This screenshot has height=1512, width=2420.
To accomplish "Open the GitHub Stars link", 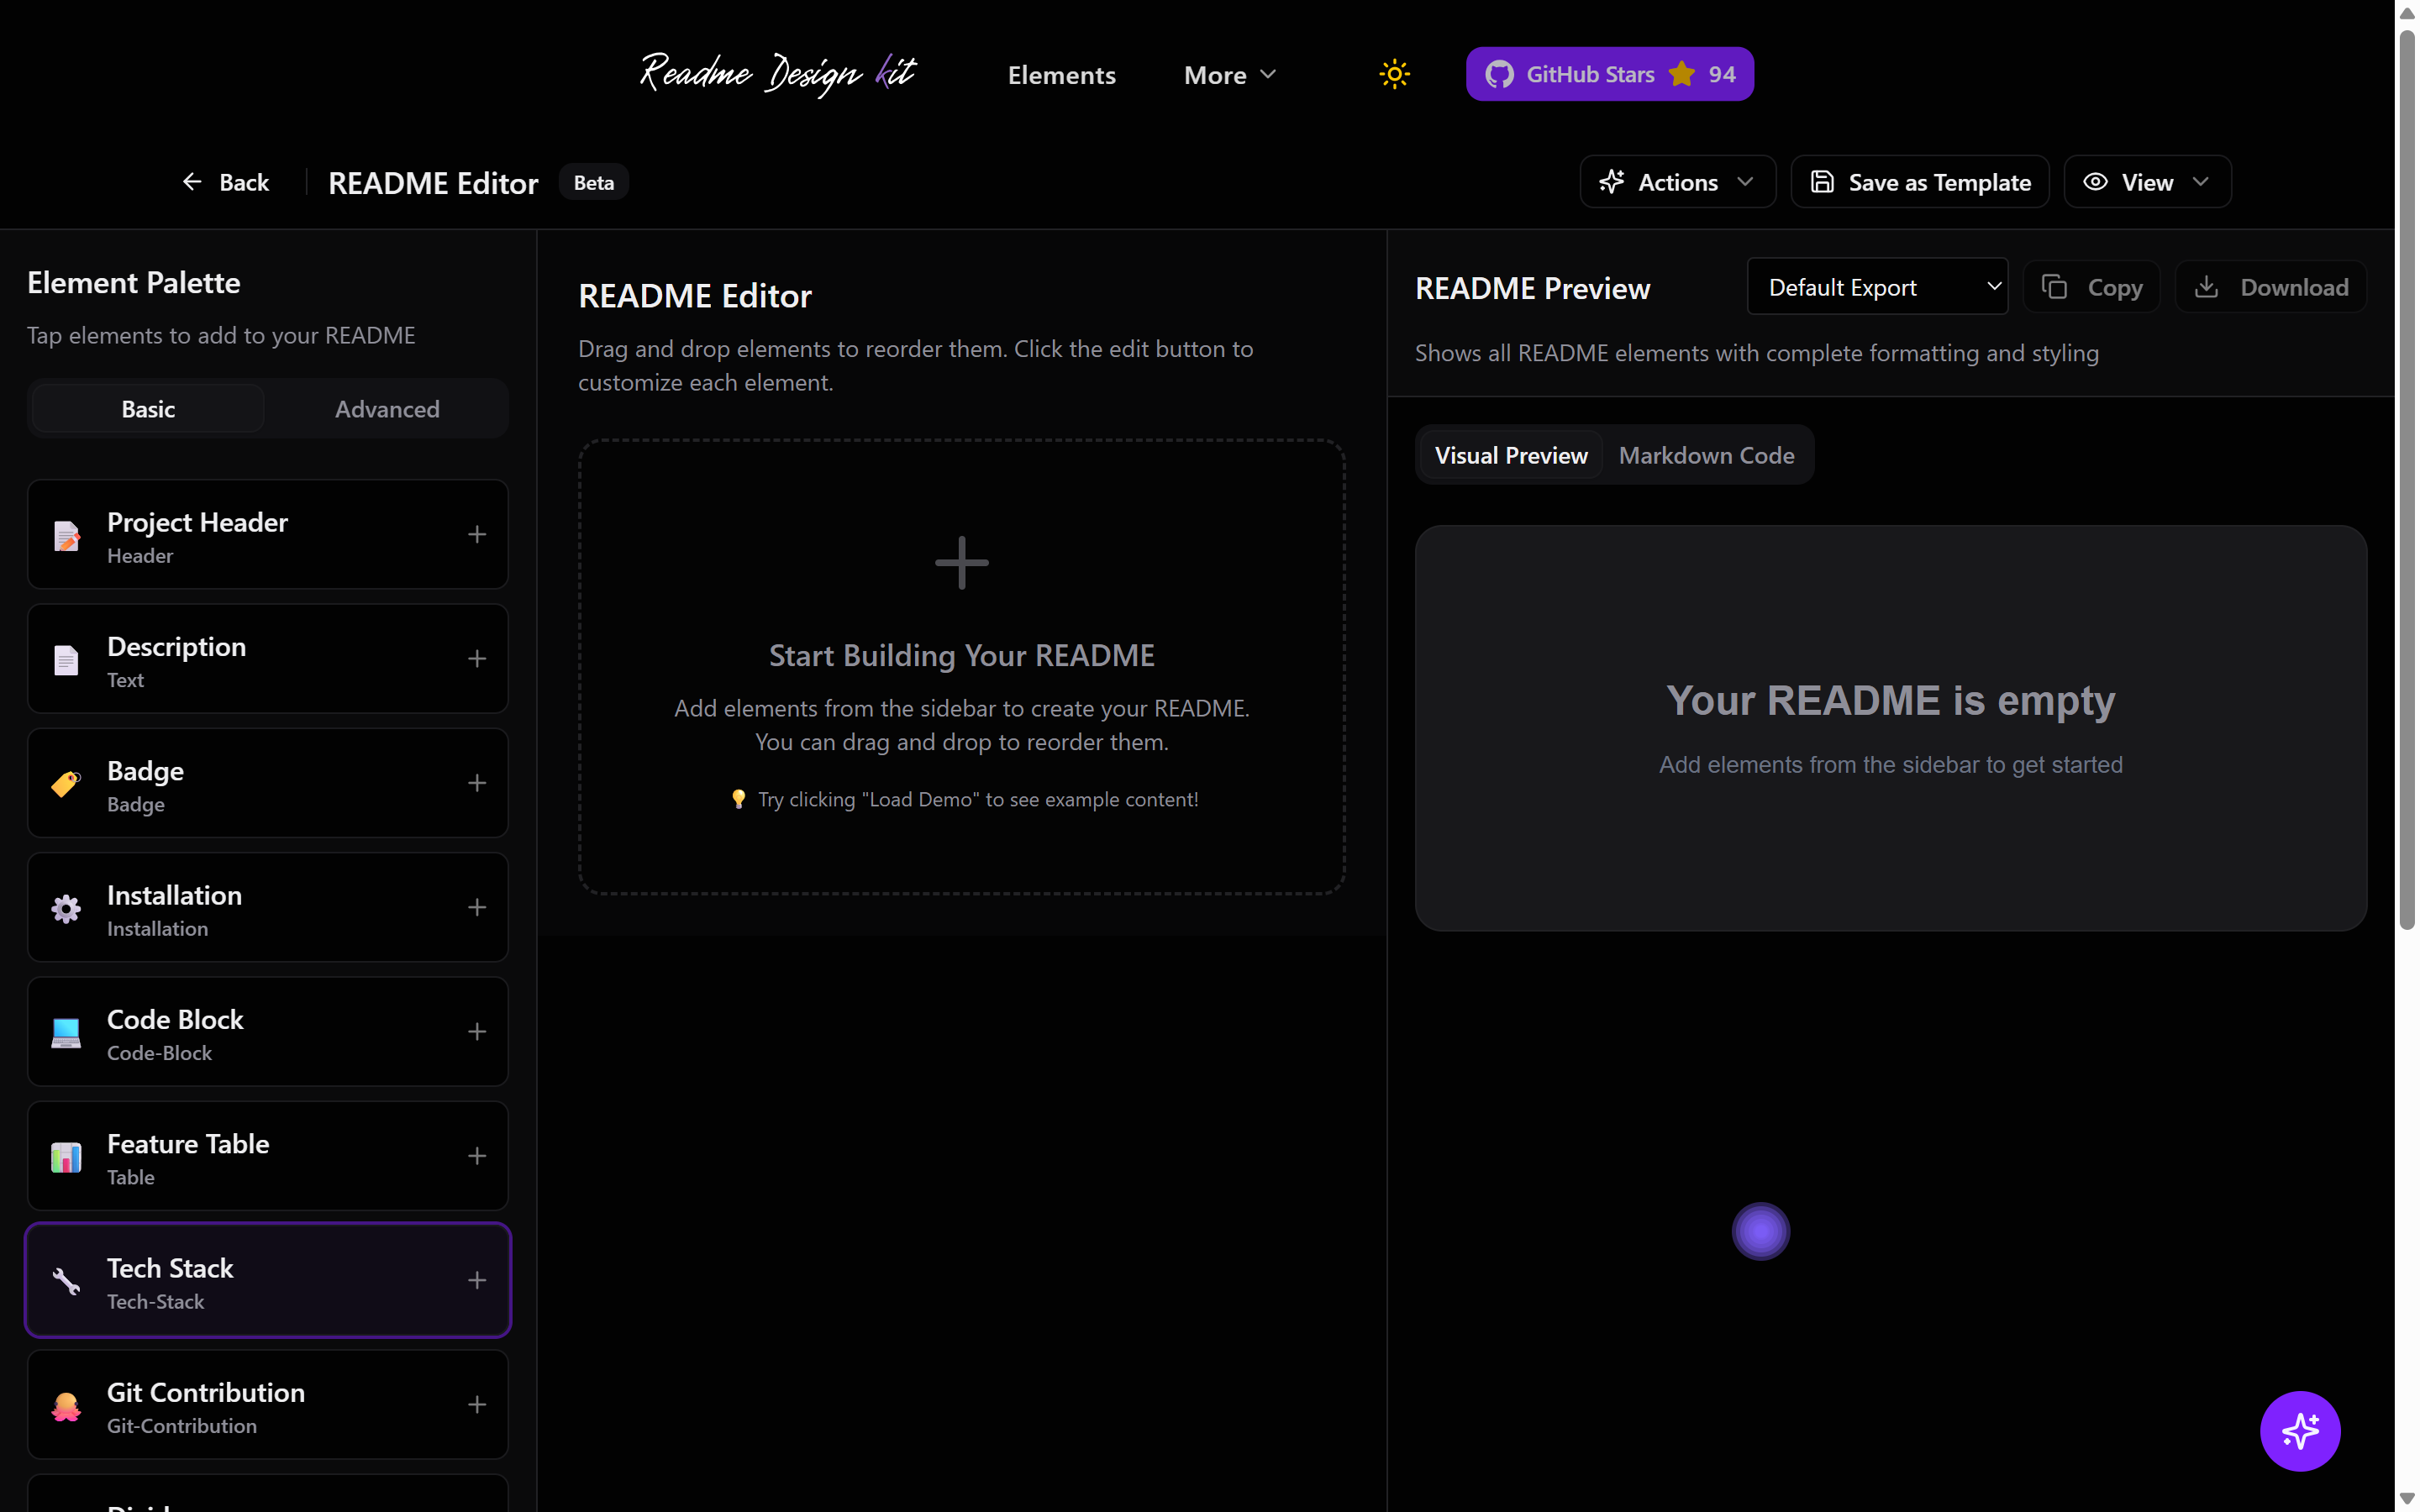I will [x=1609, y=73].
